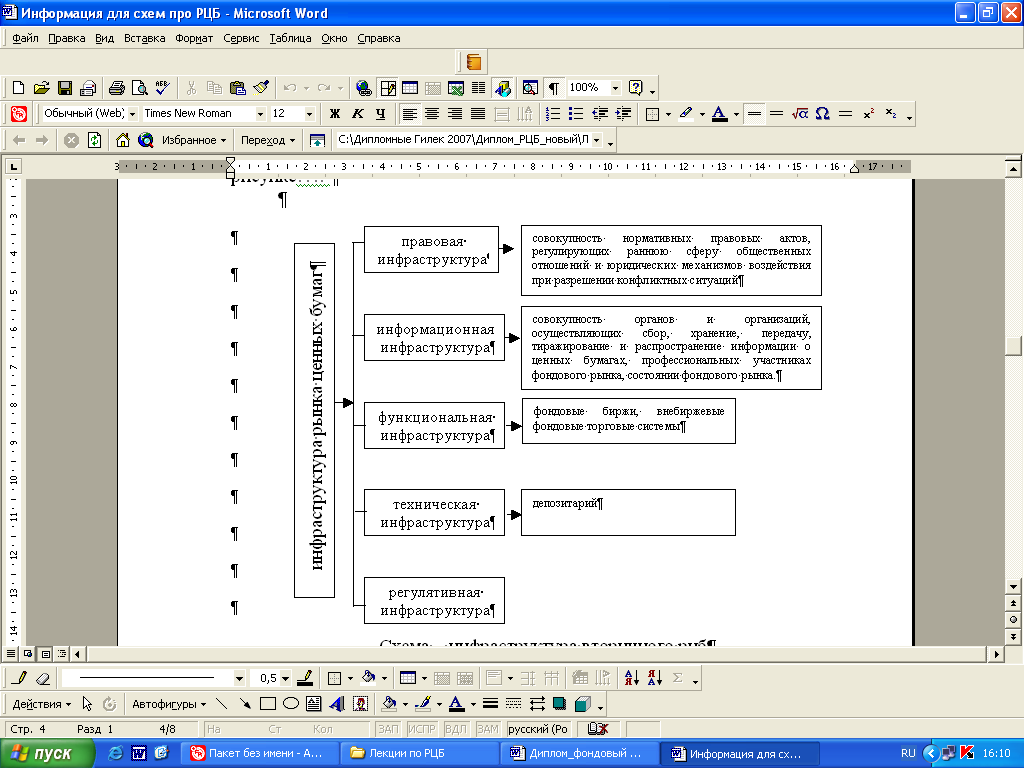This screenshot has height=768, width=1024.
Task: Insert a Text Box from the drawing toolbar
Action: 313,703
